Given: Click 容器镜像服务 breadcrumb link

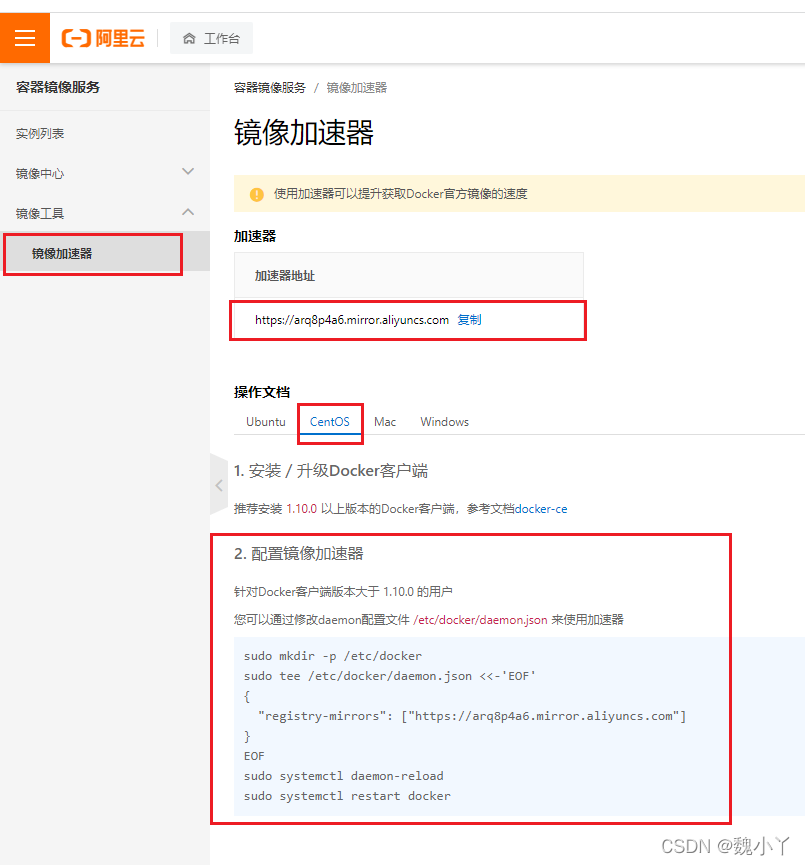Looking at the screenshot, I should (270, 88).
